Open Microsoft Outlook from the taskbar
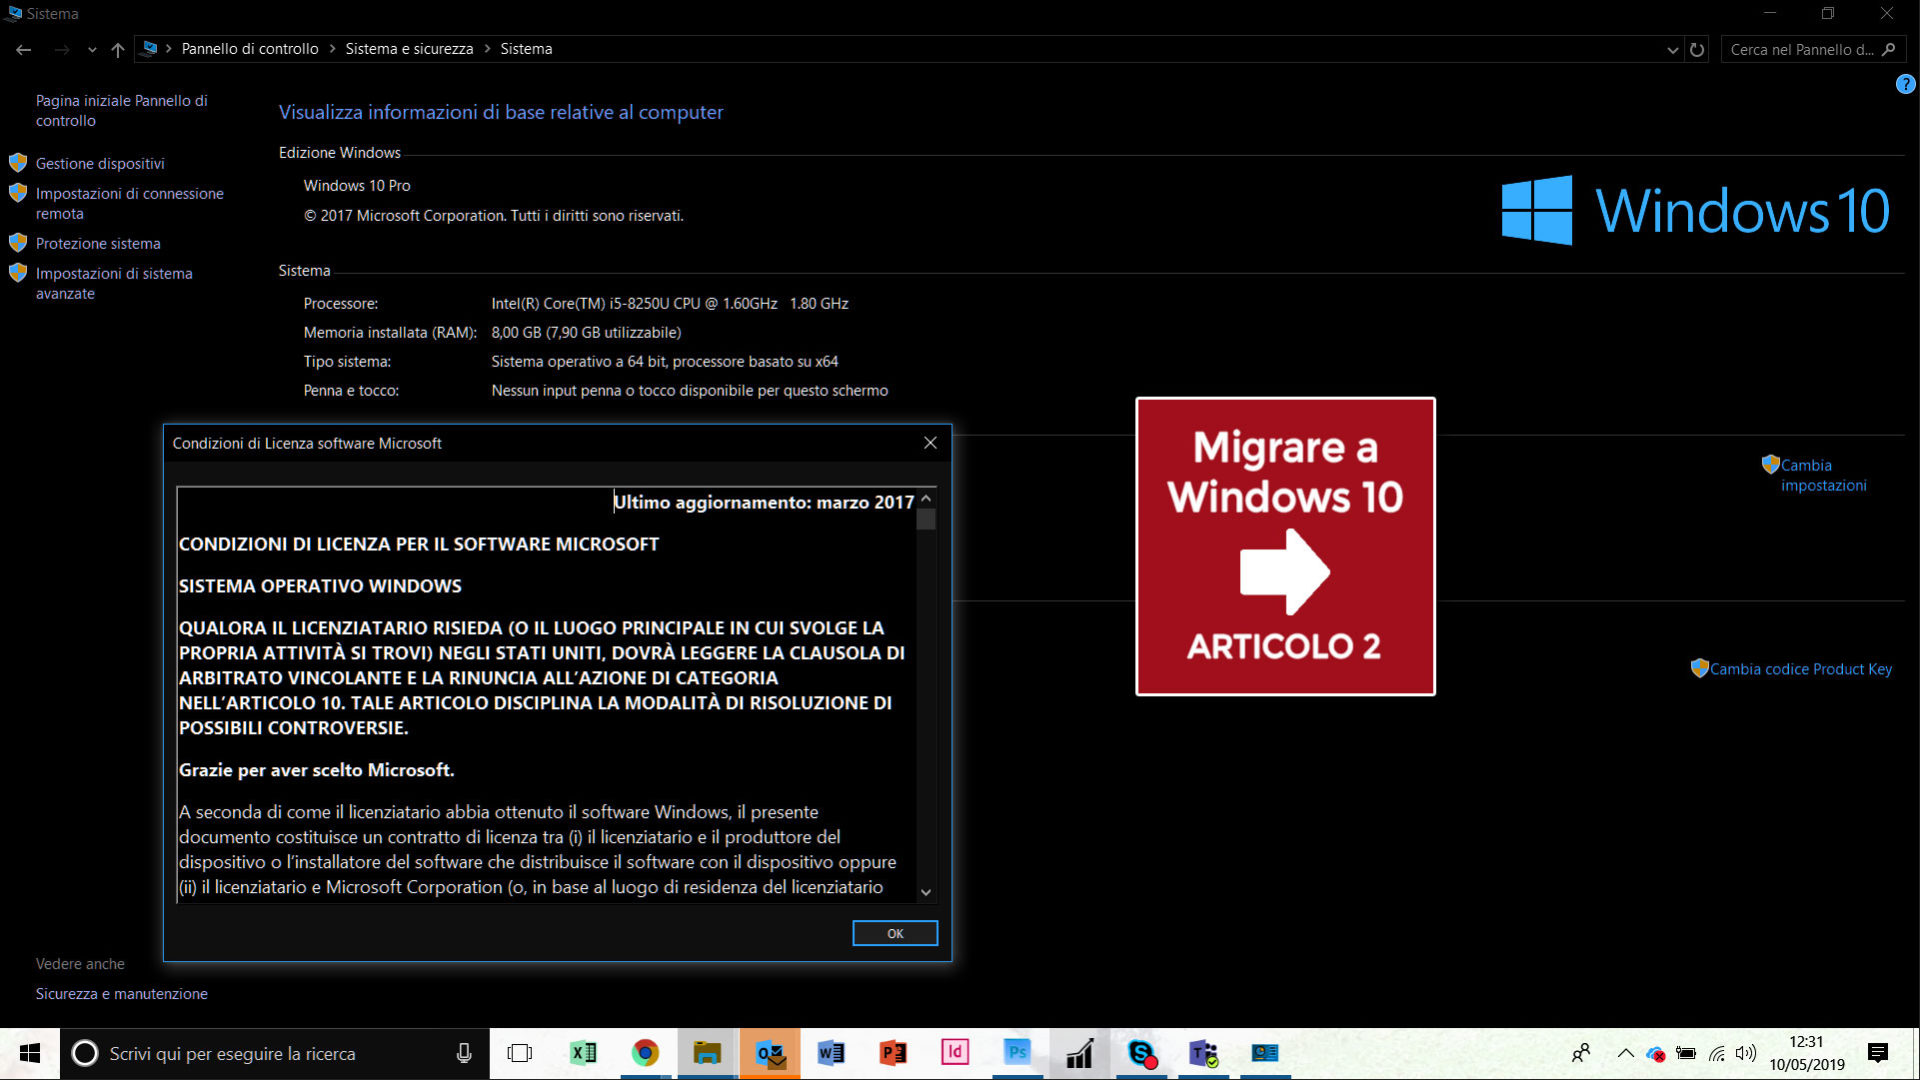This screenshot has height=1080, width=1920. click(x=769, y=1053)
